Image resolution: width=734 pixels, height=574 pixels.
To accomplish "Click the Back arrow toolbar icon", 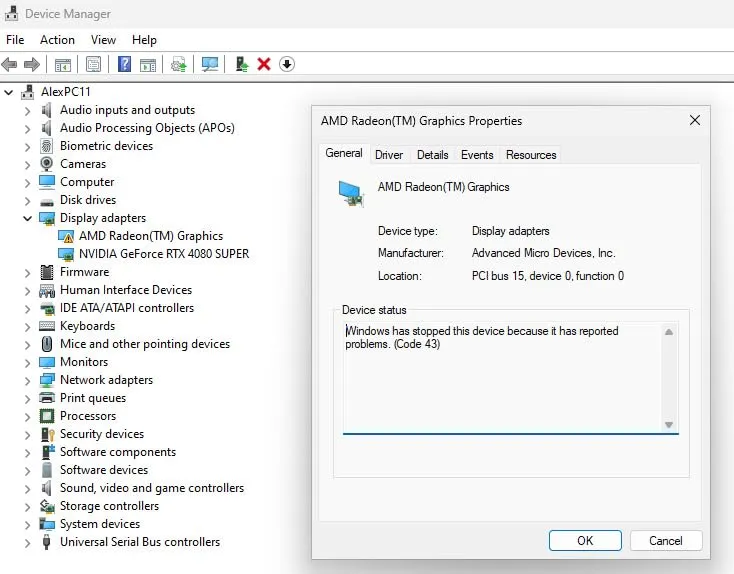I will pyautogui.click(x=9, y=64).
